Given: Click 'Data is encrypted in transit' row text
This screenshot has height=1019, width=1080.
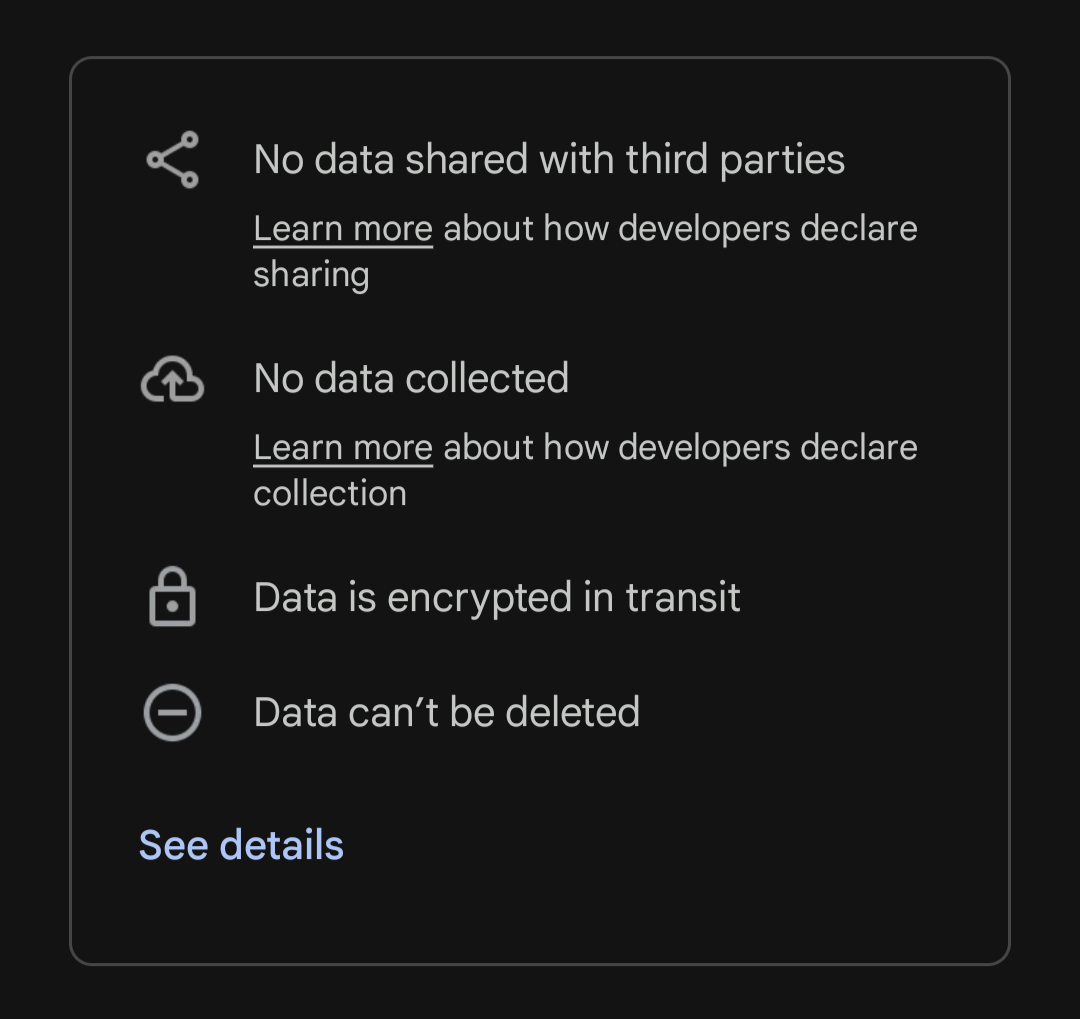Looking at the screenshot, I should click(497, 597).
